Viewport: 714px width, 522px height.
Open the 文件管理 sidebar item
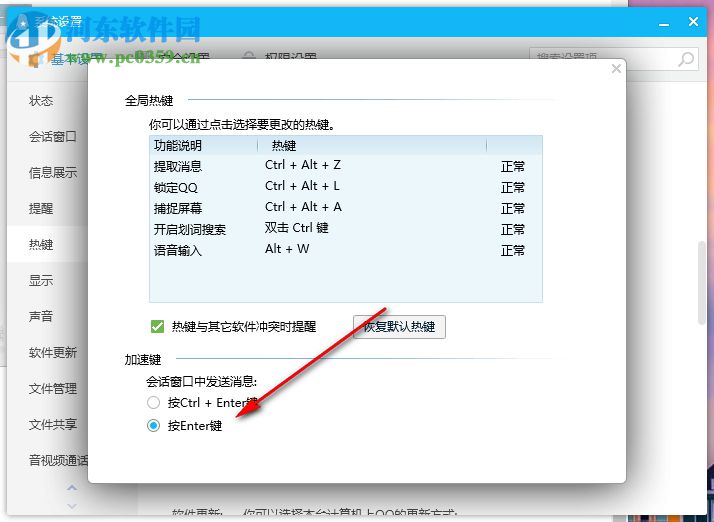[x=53, y=389]
